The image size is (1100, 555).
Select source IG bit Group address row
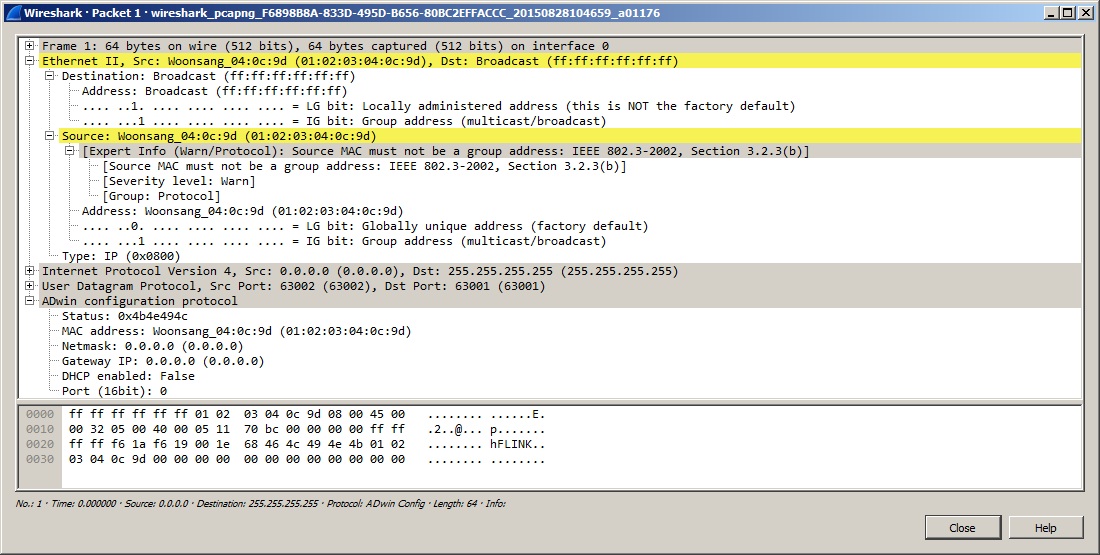[344, 241]
